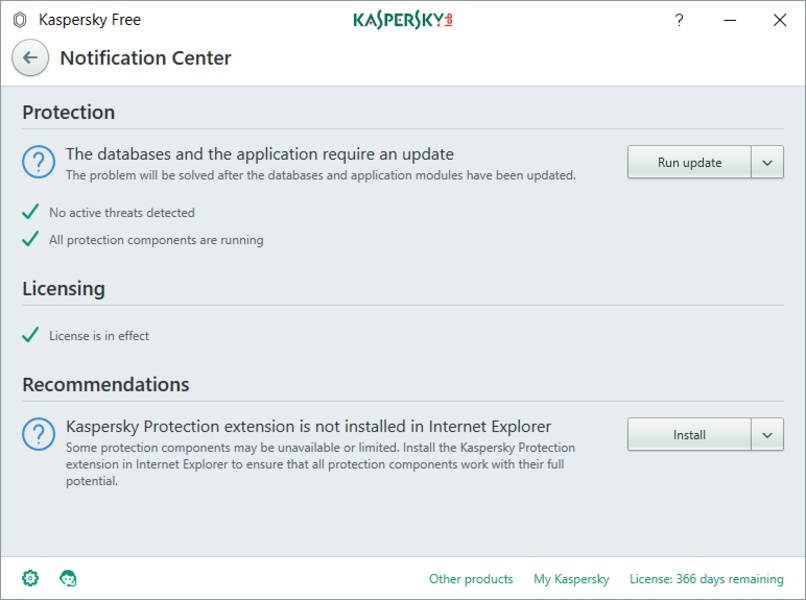Click License: 366 days remaining link
Screen dimensions: 806x600
tap(706, 579)
